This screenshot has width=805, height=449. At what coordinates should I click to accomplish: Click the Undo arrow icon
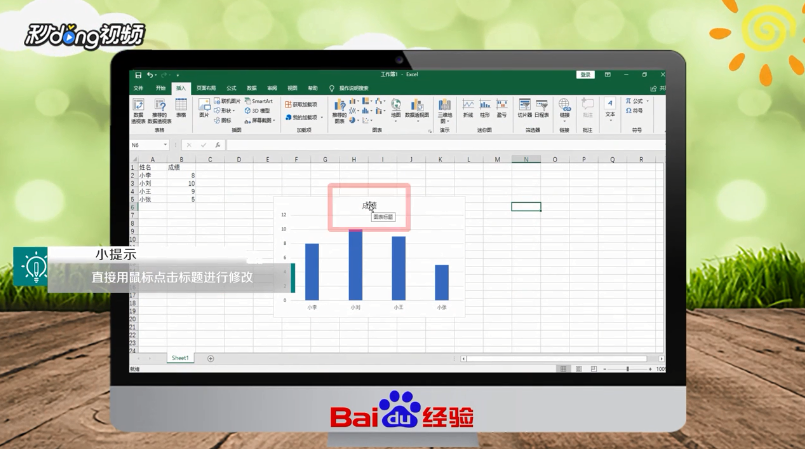pos(149,75)
